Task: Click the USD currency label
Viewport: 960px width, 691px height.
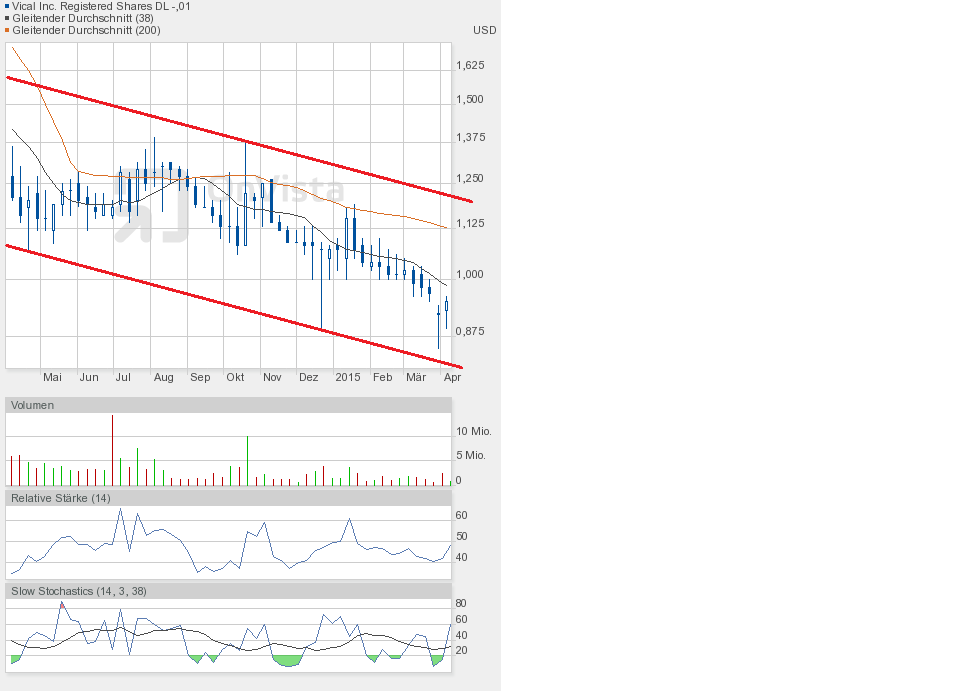Action: point(484,30)
